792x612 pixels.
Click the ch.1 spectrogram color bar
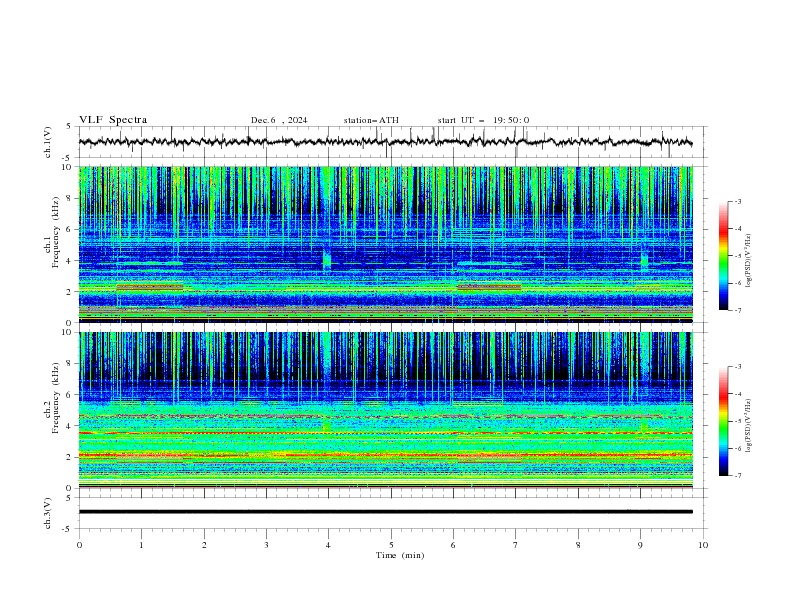click(x=723, y=256)
